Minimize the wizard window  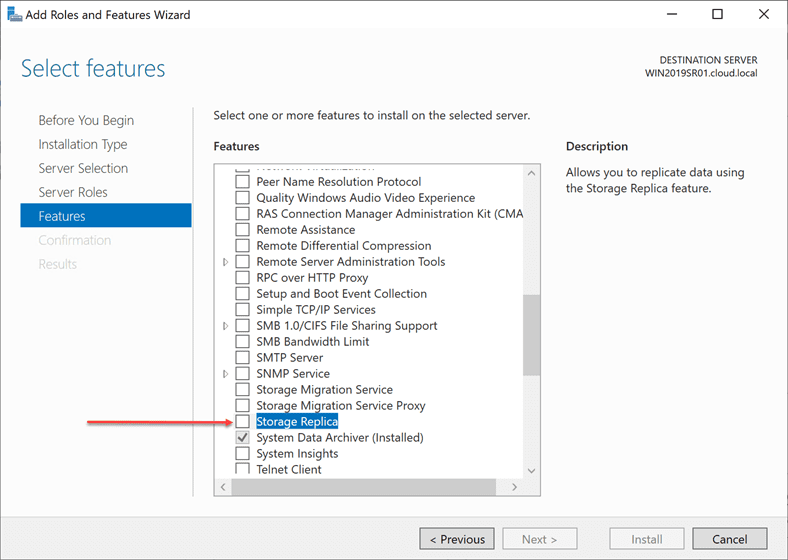[671, 15]
